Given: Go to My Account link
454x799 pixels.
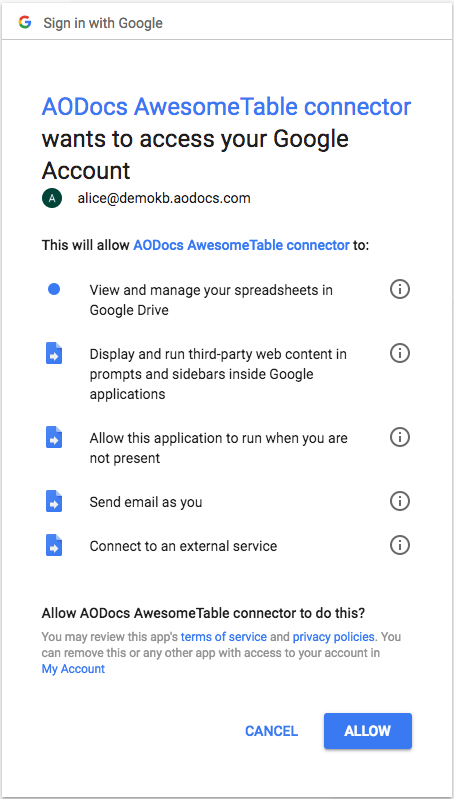Looking at the screenshot, I should pyautogui.click(x=73, y=669).
